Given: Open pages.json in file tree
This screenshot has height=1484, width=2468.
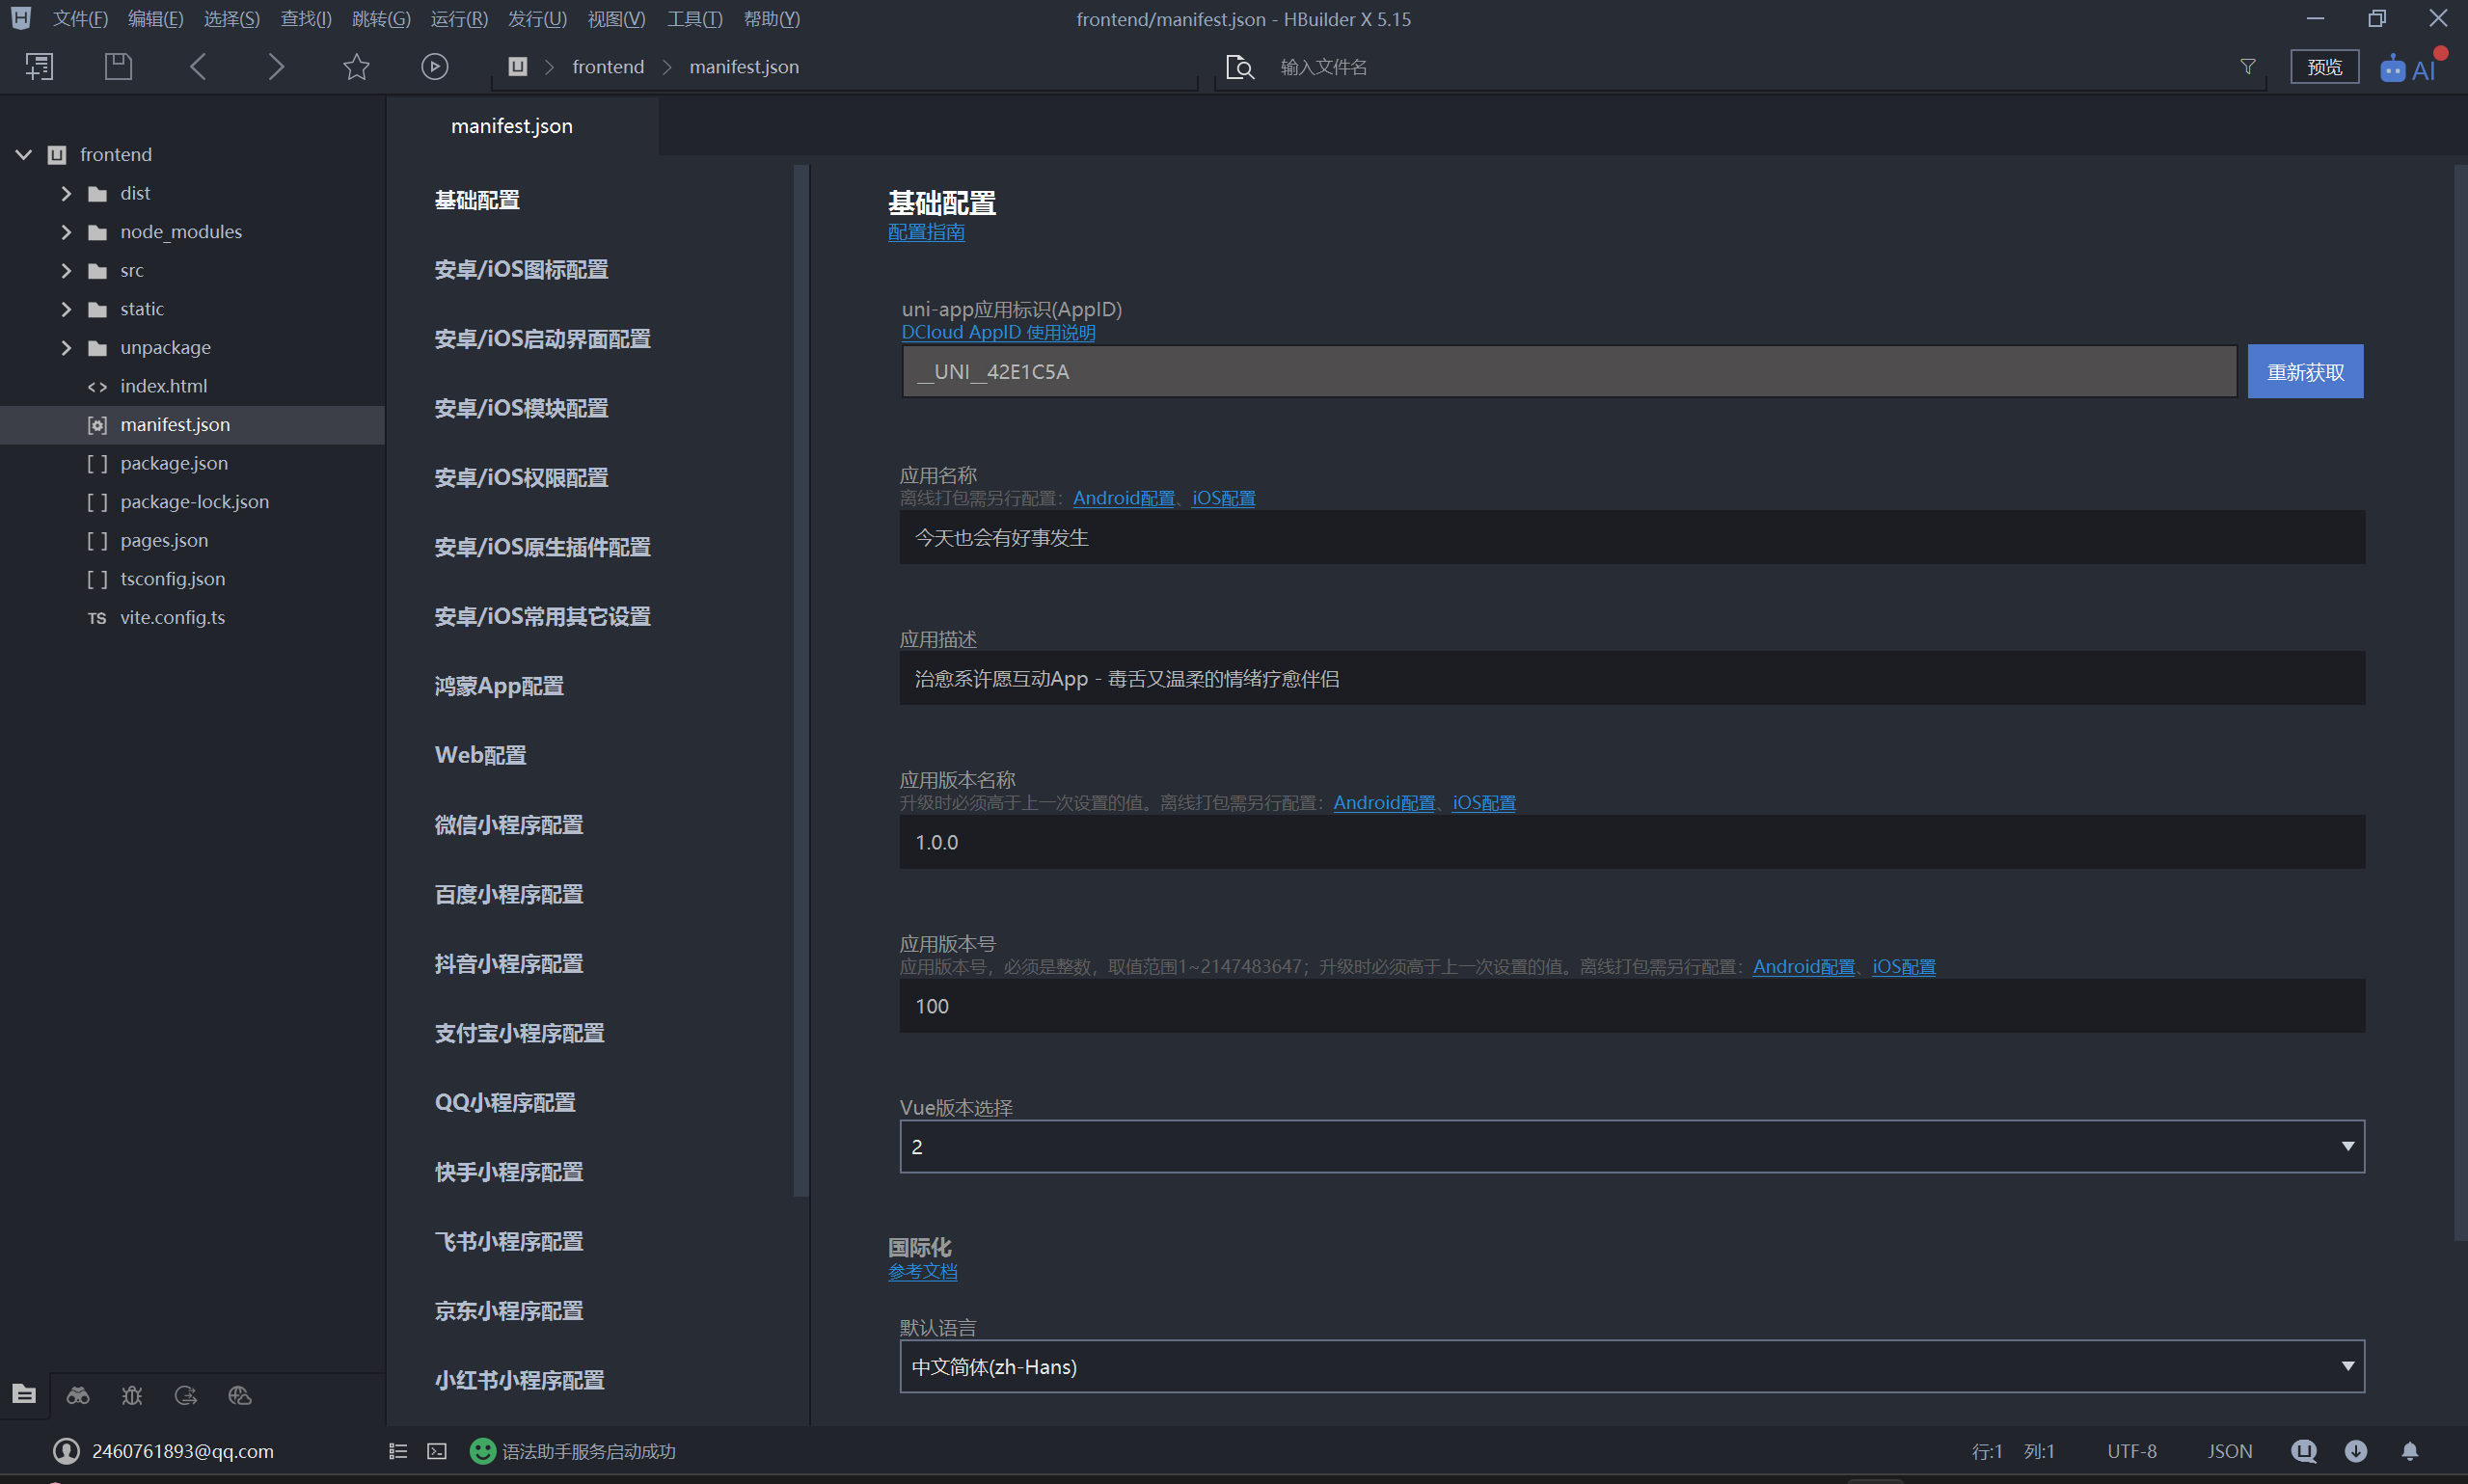Looking at the screenshot, I should [x=164, y=540].
